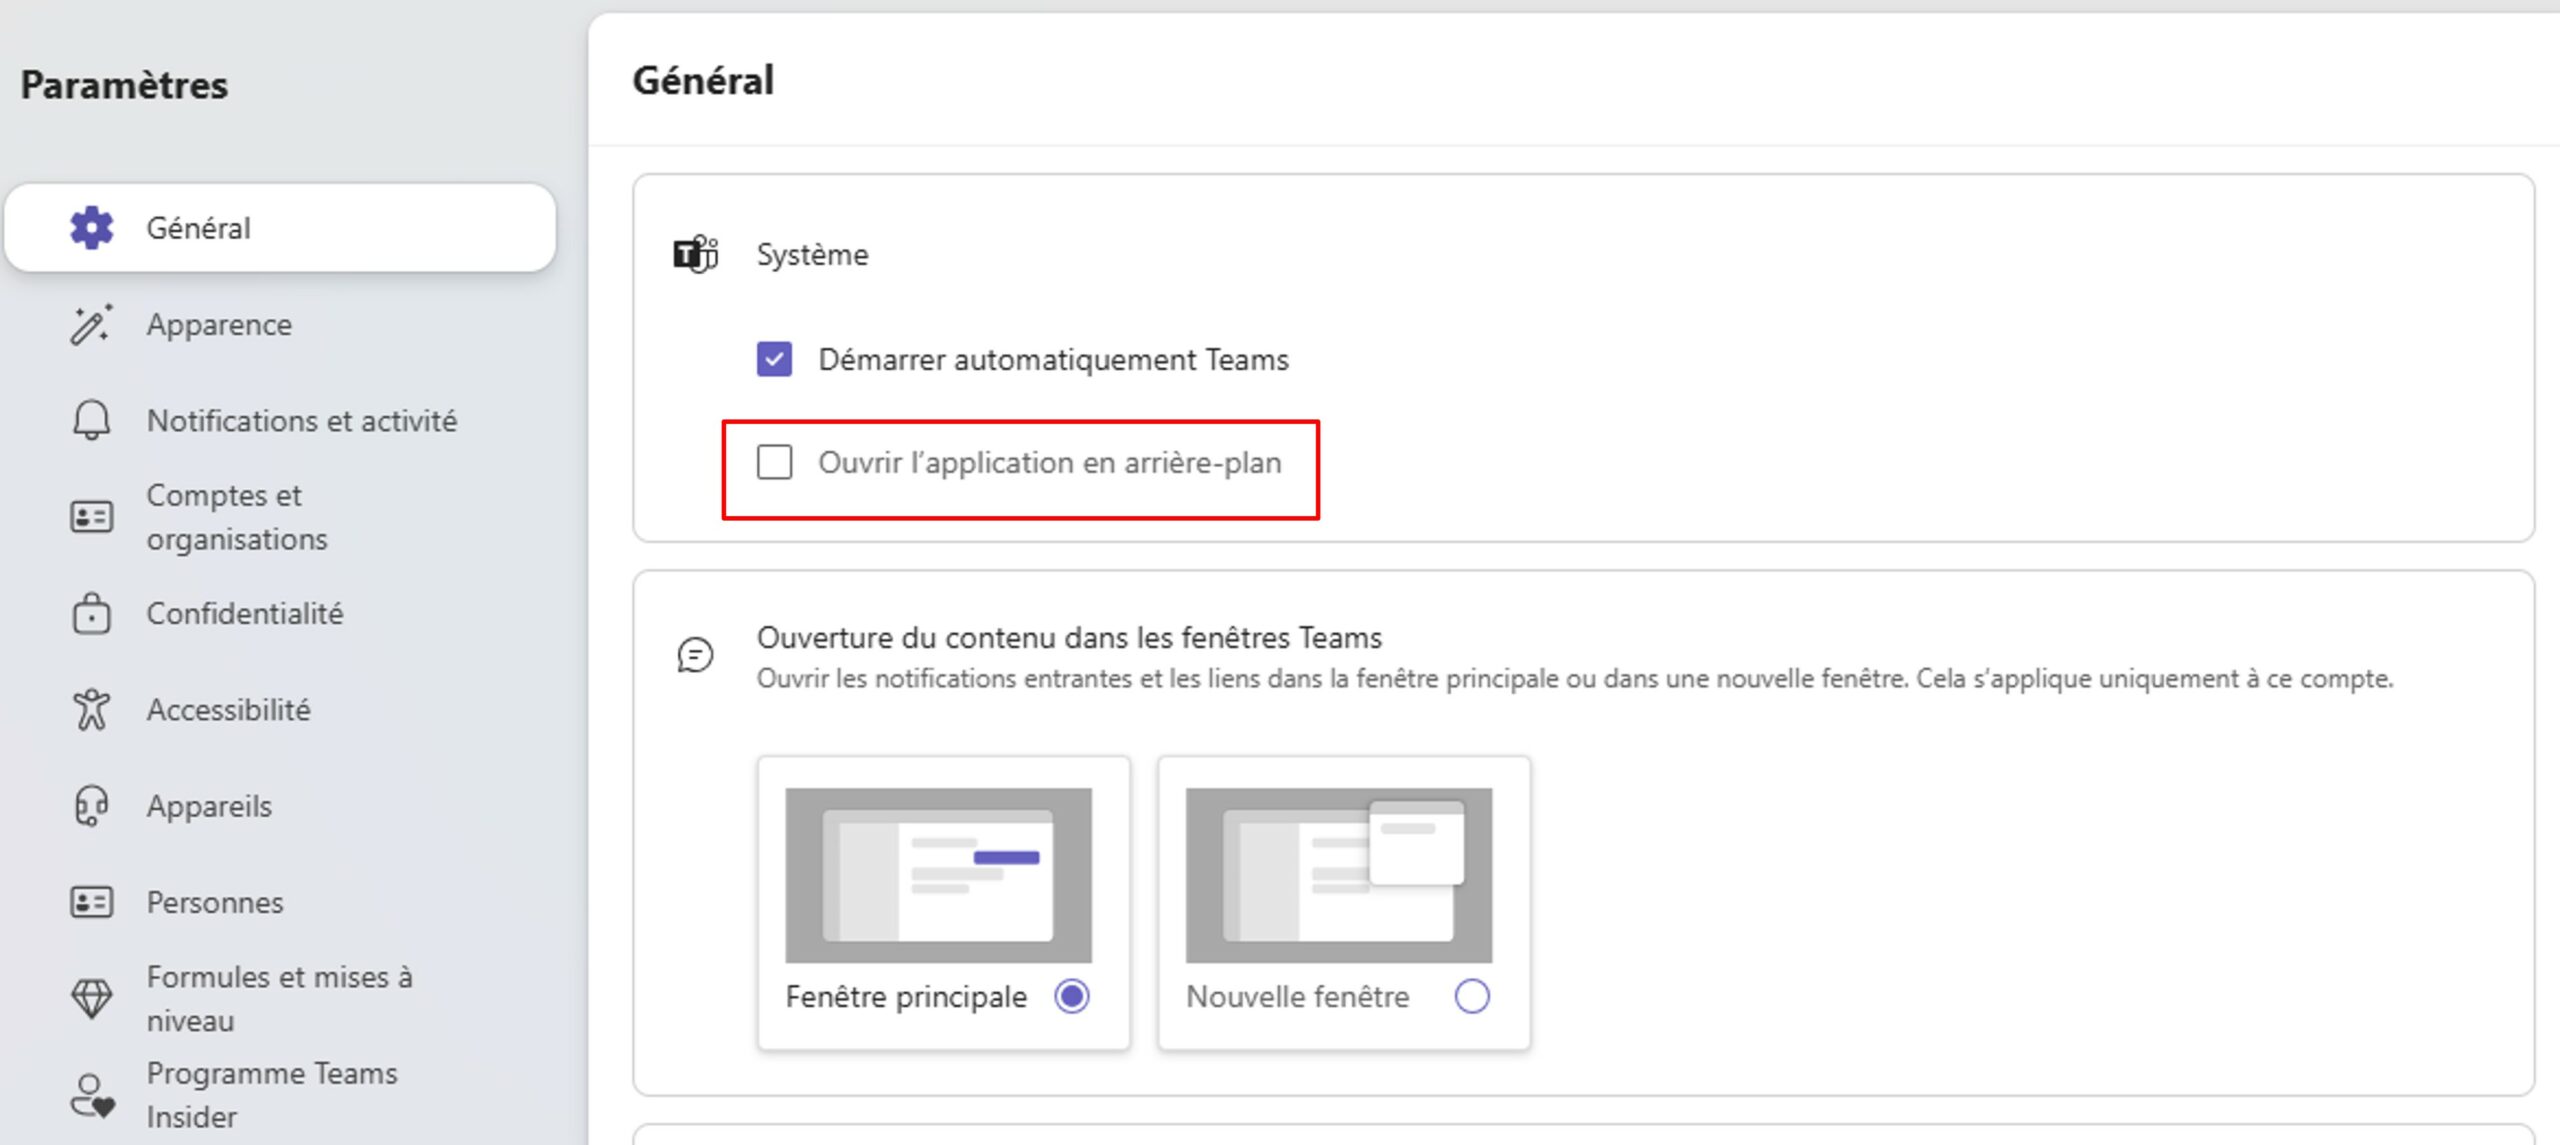Select the Fenêtre principale radio button
The width and height of the screenshot is (2560, 1145).
1072,996
